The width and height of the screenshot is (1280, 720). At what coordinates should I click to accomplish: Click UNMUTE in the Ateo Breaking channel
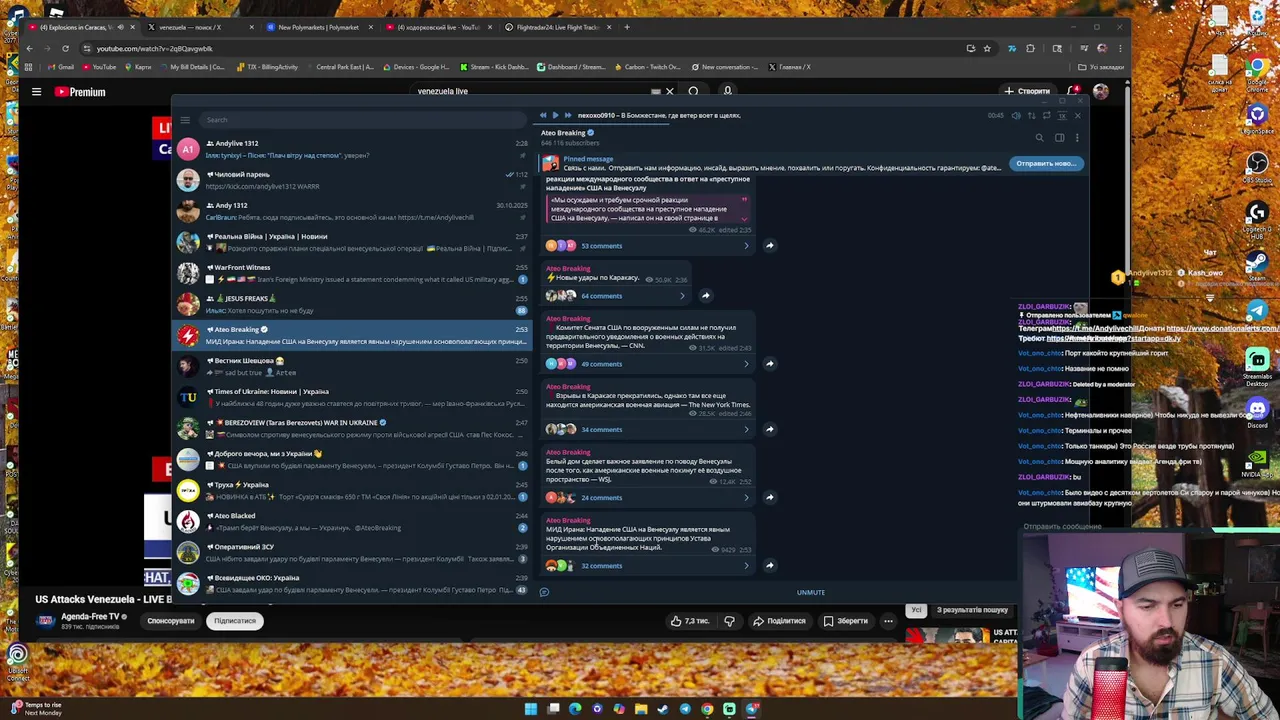tap(811, 592)
